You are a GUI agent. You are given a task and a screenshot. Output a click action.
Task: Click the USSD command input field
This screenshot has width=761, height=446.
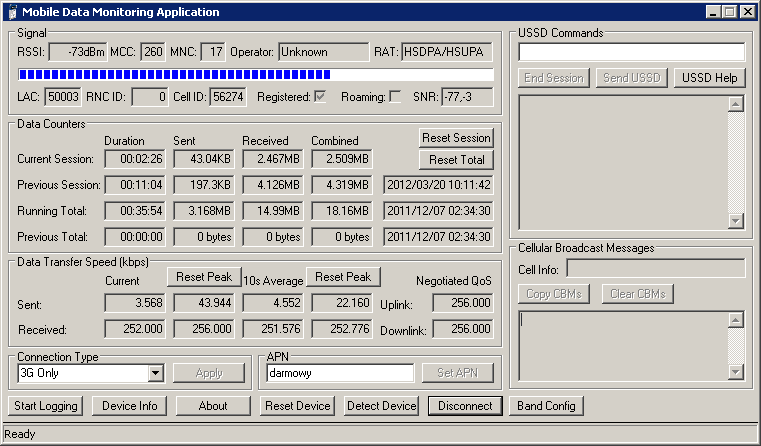[x=631, y=52]
